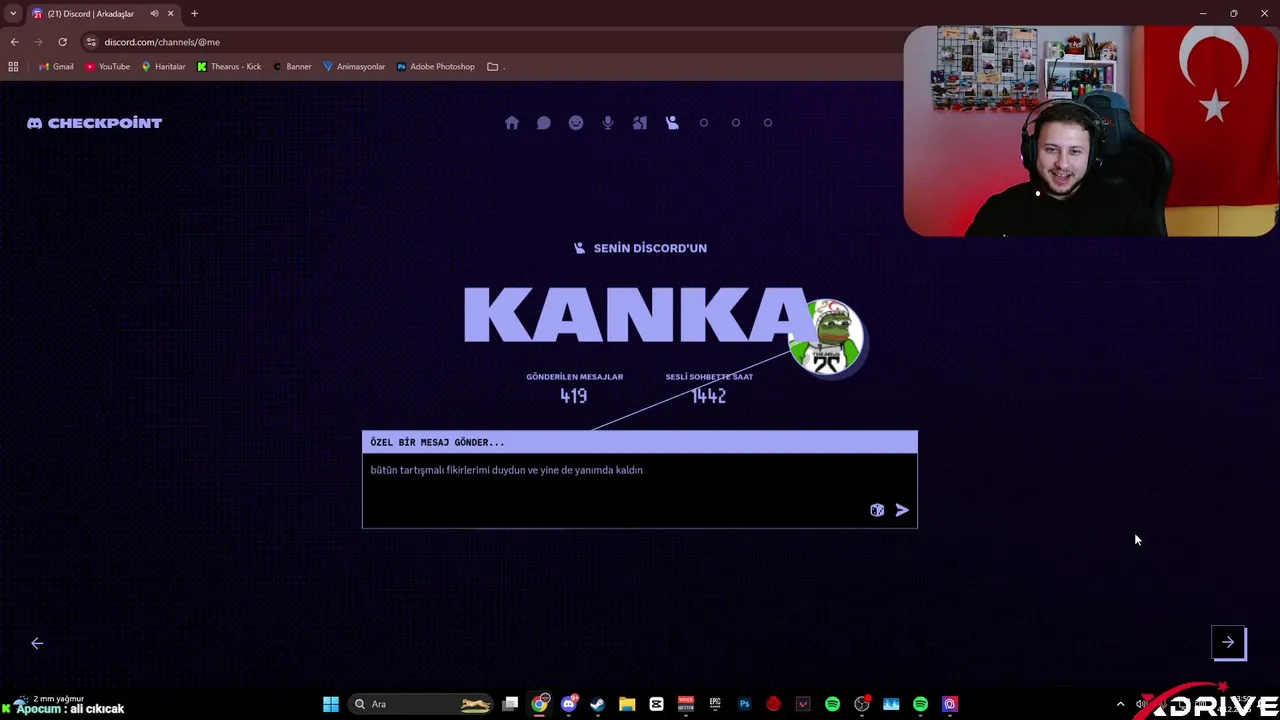The height and width of the screenshot is (720, 1280).
Task: Jump to the chat bubble messages step
Action: point(544,123)
